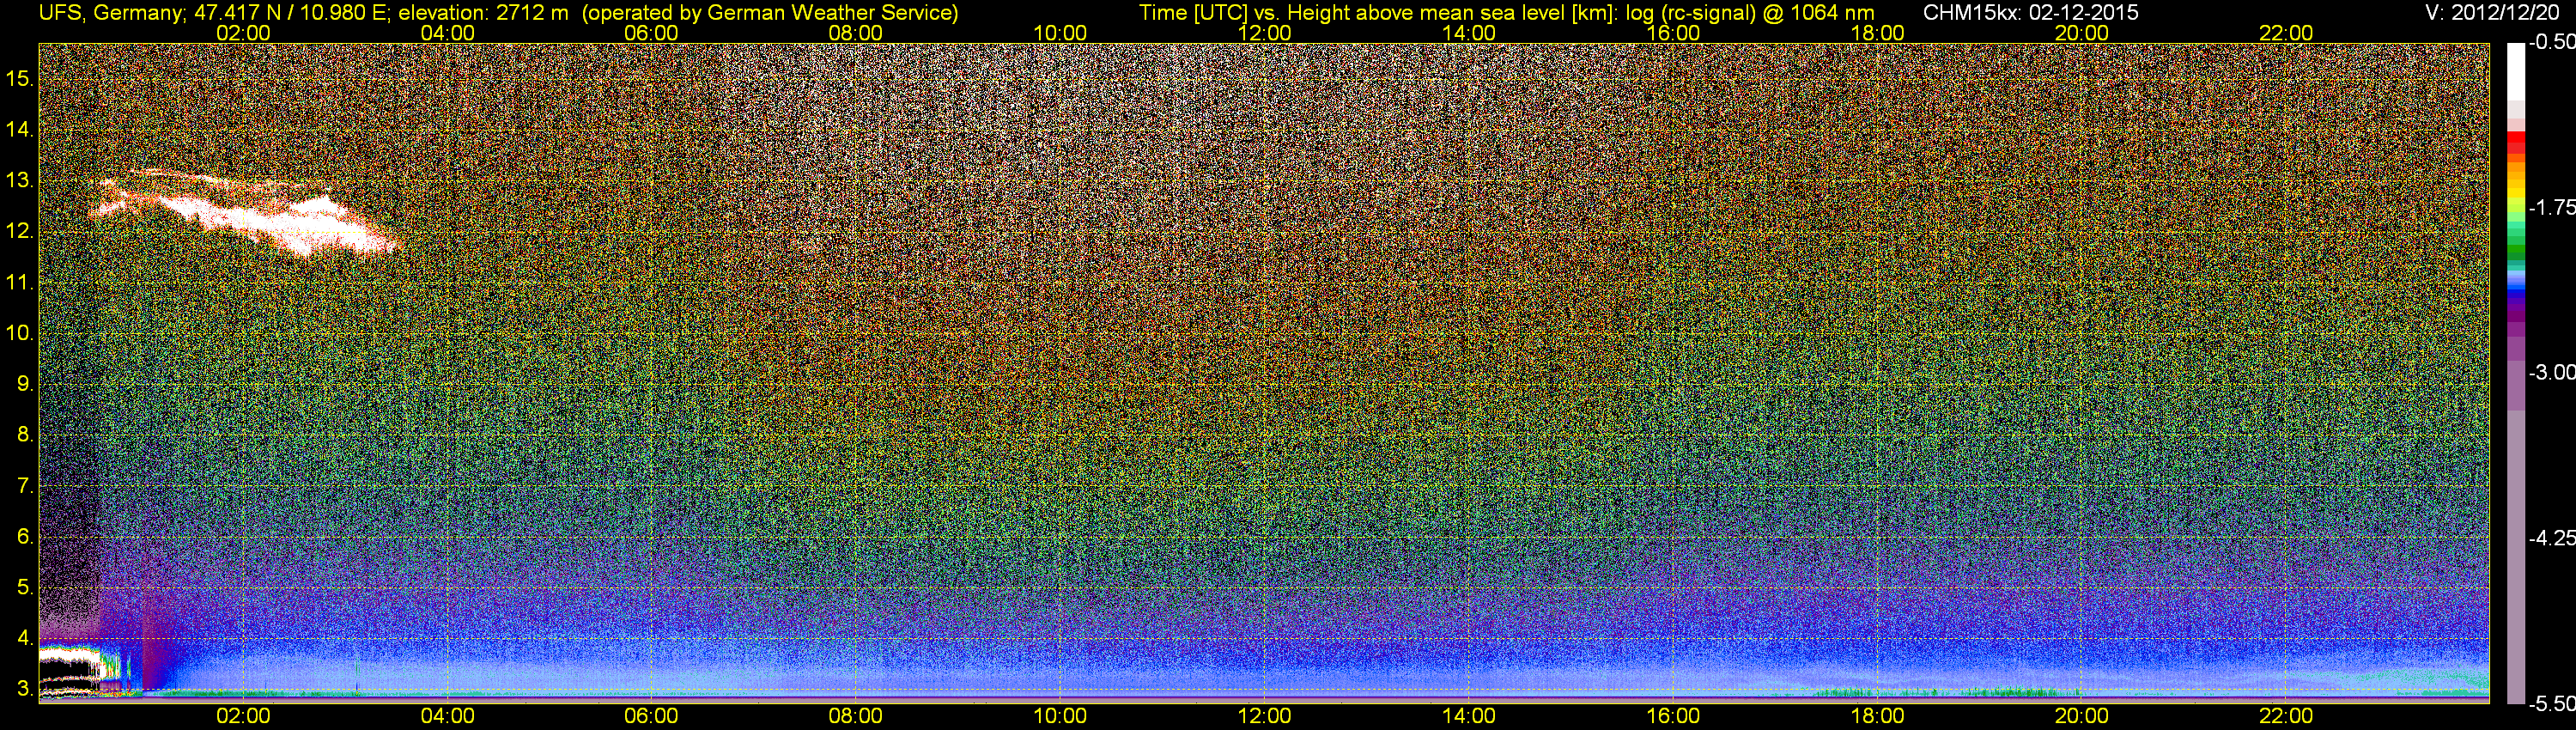Click the bottom axis time label 22:00
2576x730 pixels.
point(2286,716)
